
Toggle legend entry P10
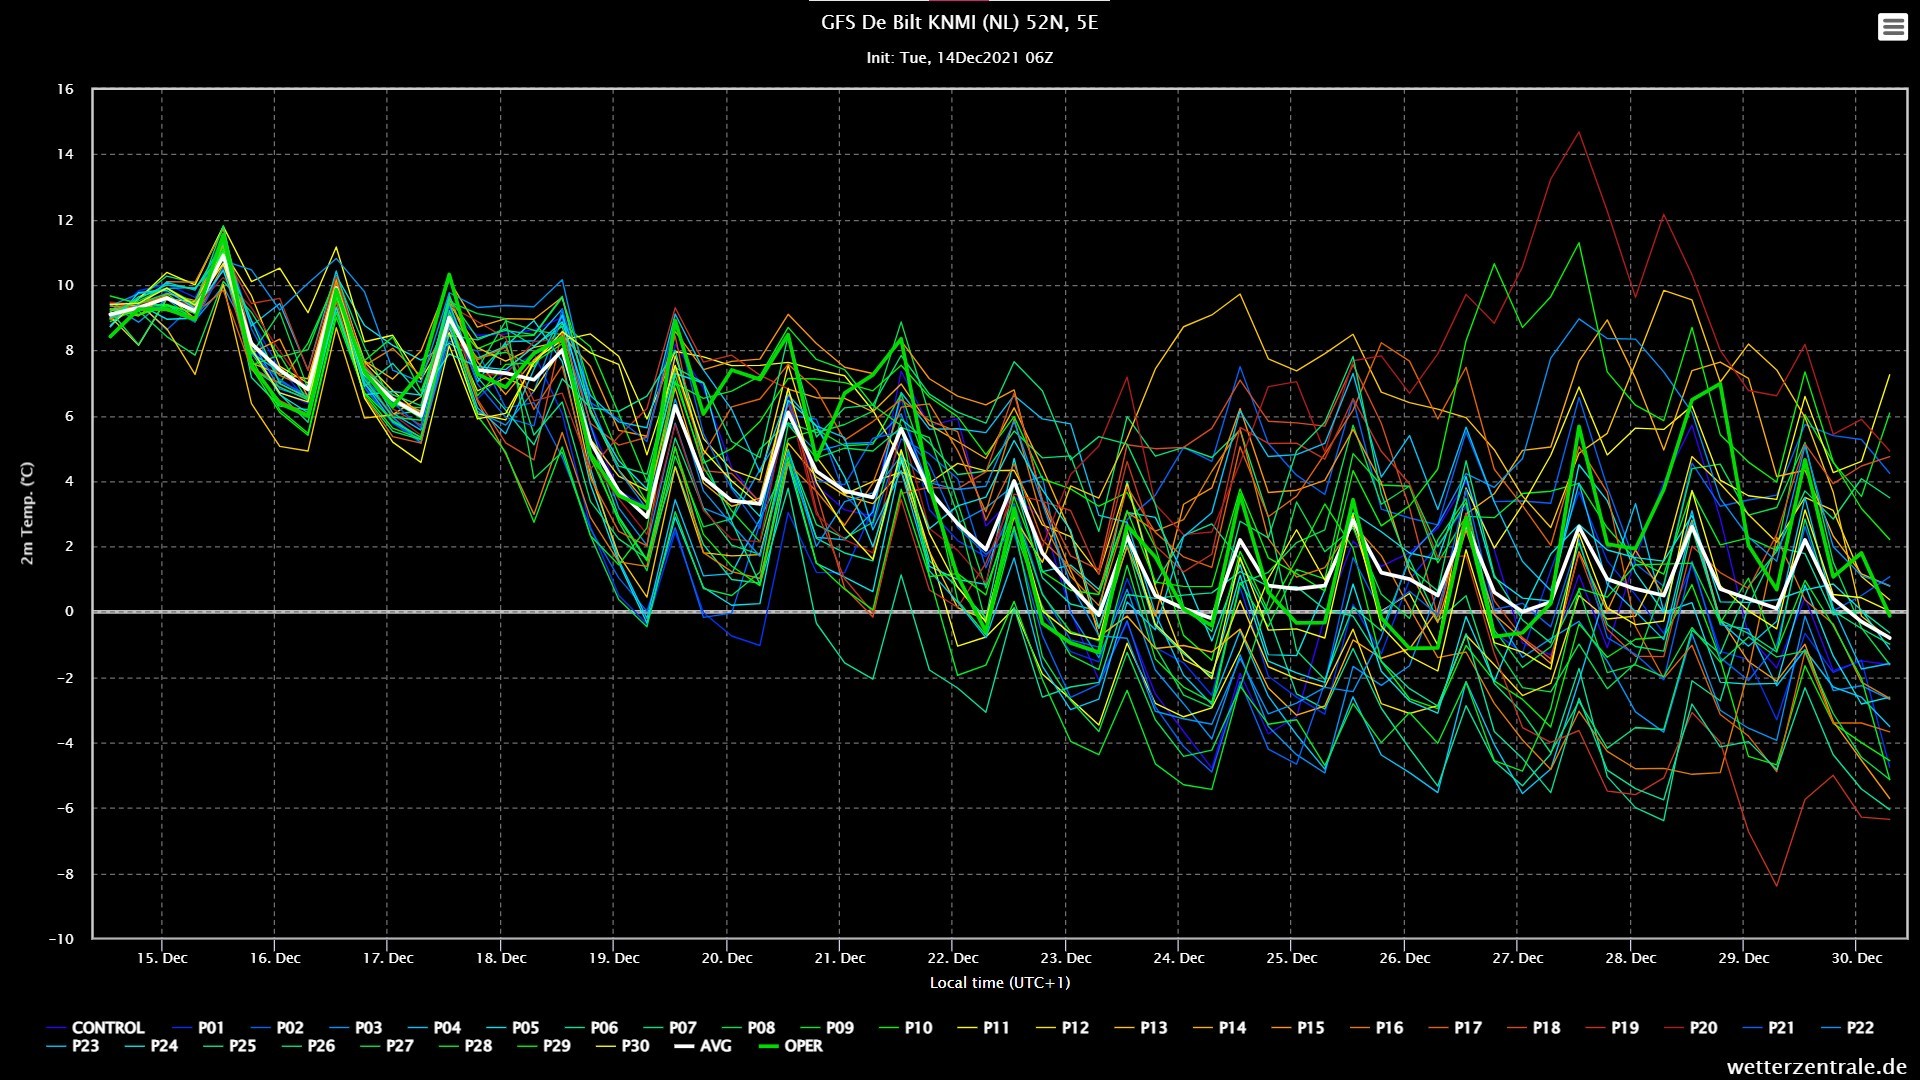[x=905, y=1028]
